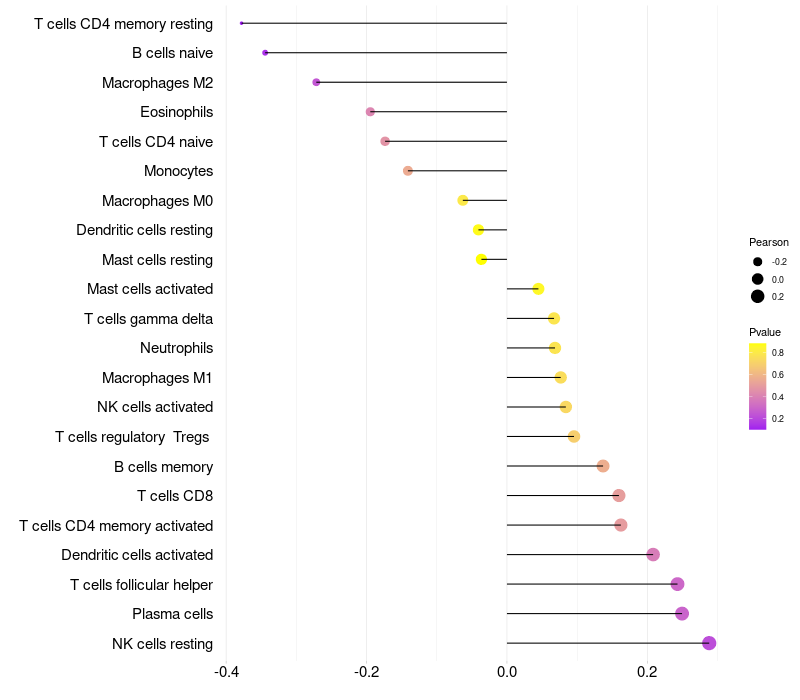The height and width of the screenshot is (700, 800).
Task: Click the -0.4 x-axis tick label
Action: click(226, 671)
